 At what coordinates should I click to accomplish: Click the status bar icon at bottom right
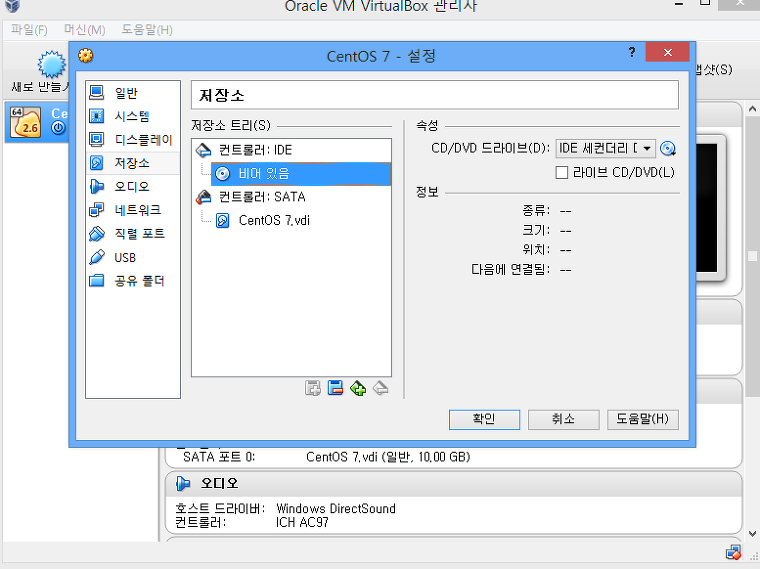coord(733,553)
